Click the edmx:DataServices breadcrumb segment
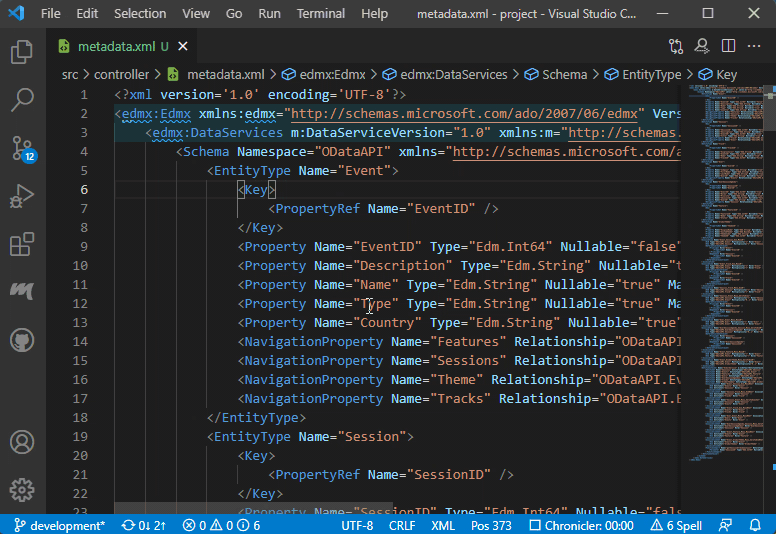This screenshot has width=776, height=534. point(445,75)
